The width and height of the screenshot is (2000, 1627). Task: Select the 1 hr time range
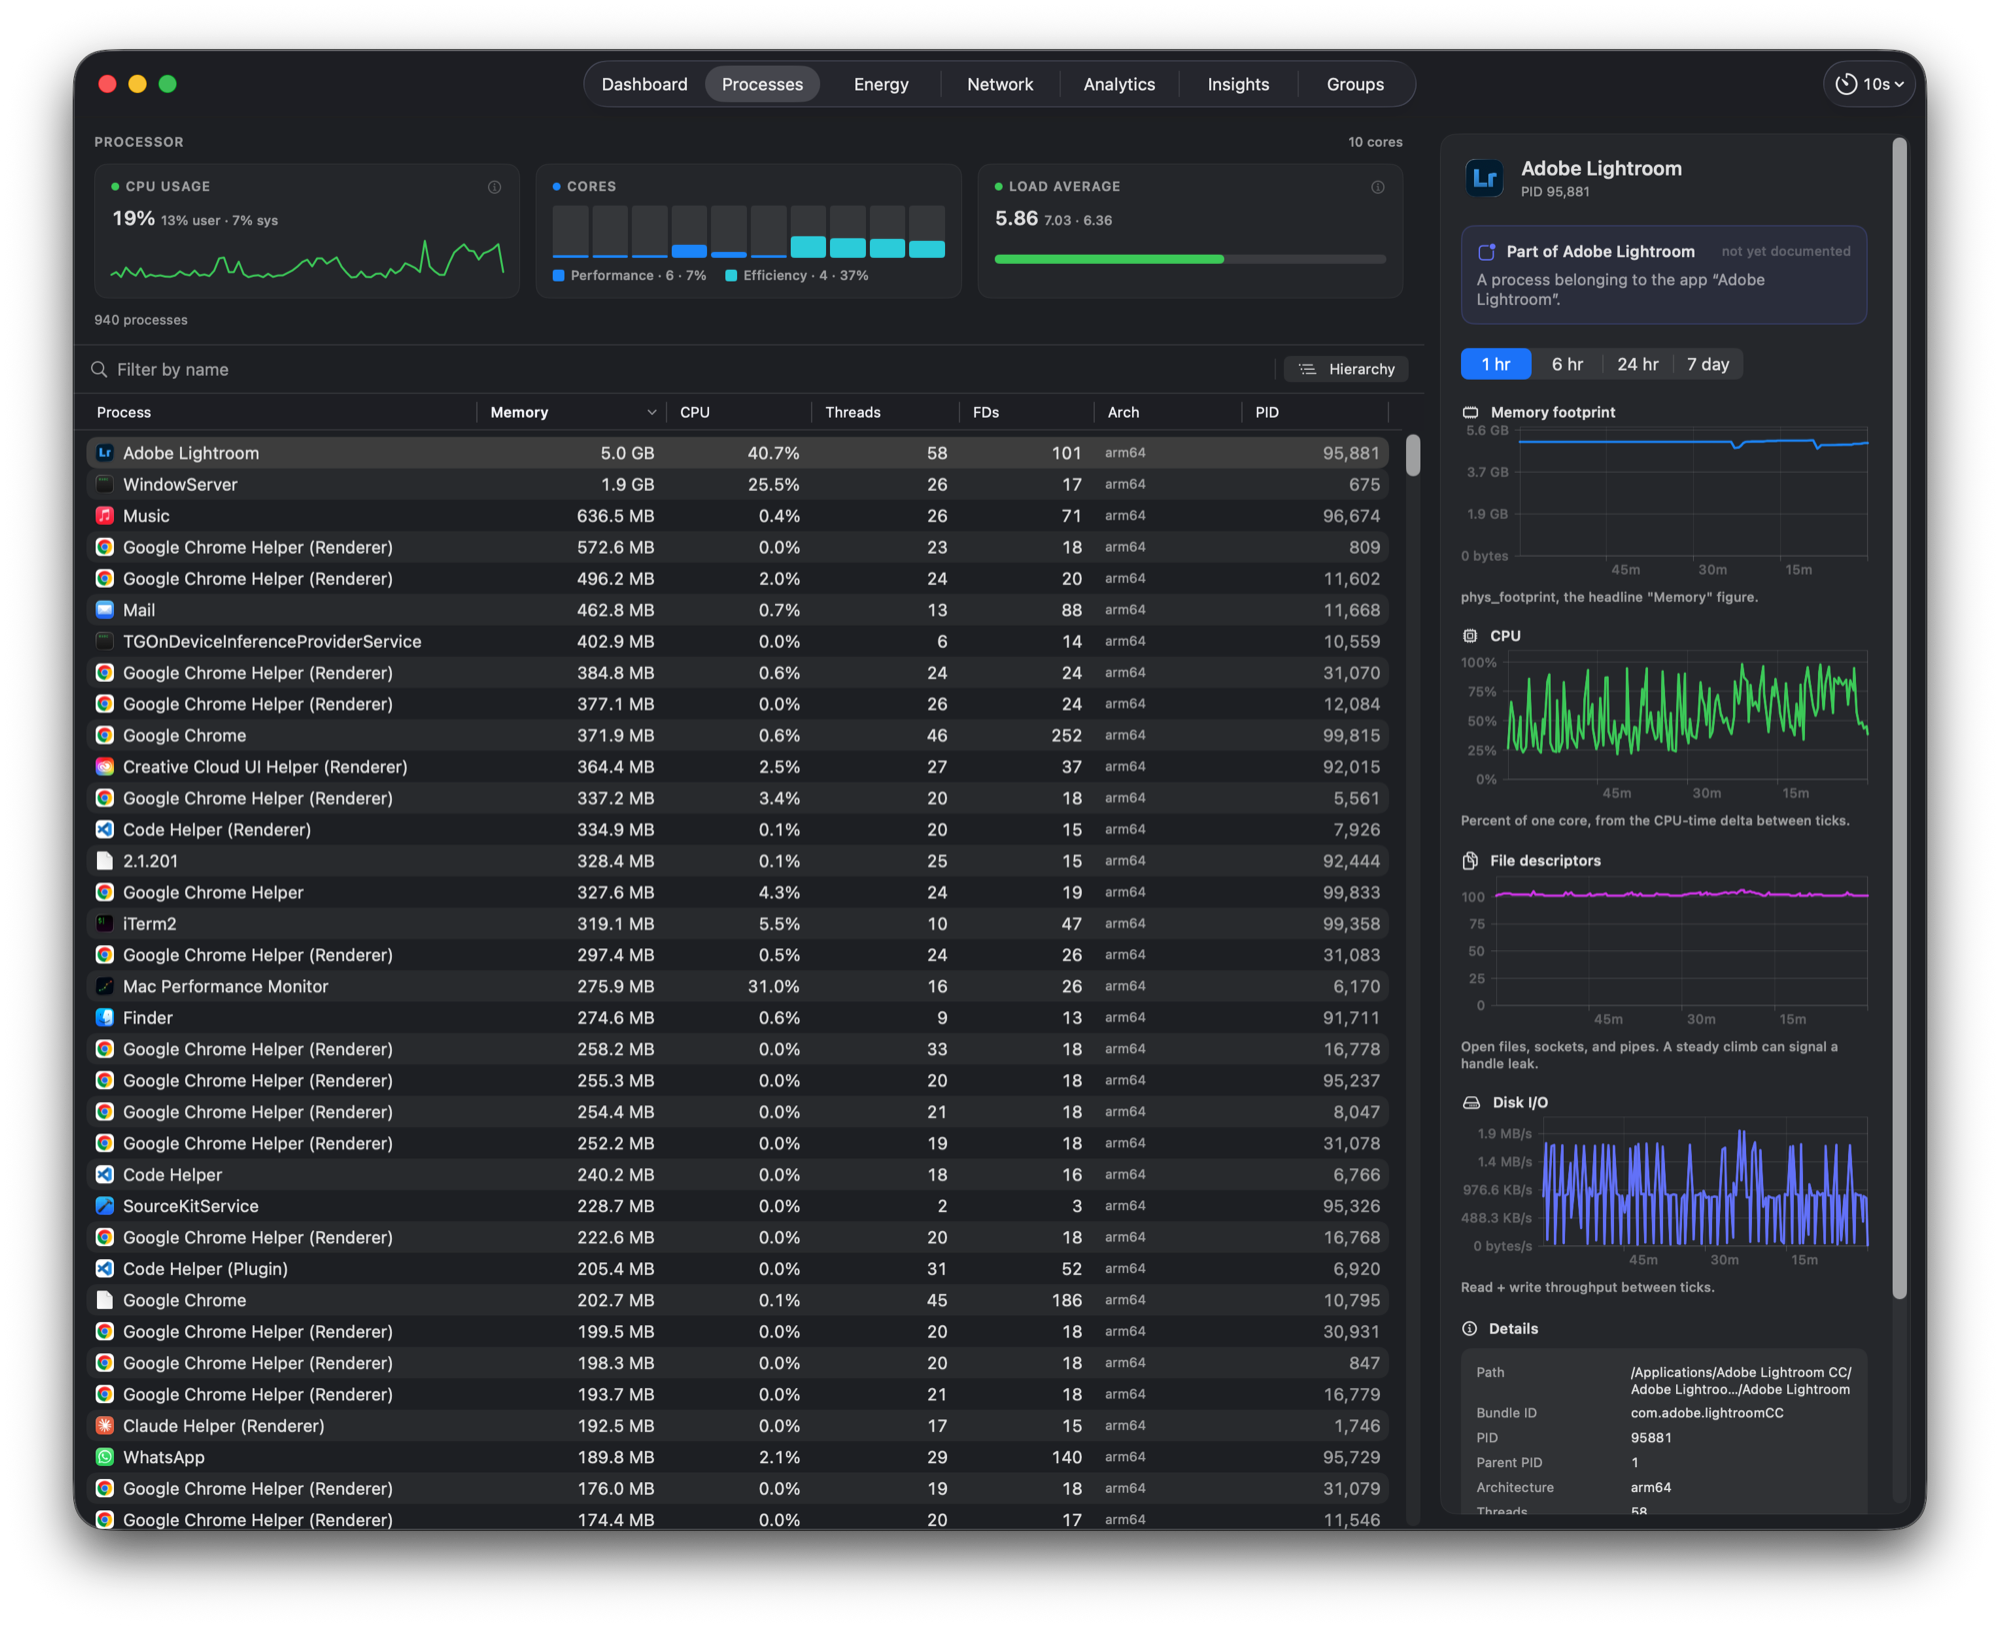click(x=1496, y=364)
